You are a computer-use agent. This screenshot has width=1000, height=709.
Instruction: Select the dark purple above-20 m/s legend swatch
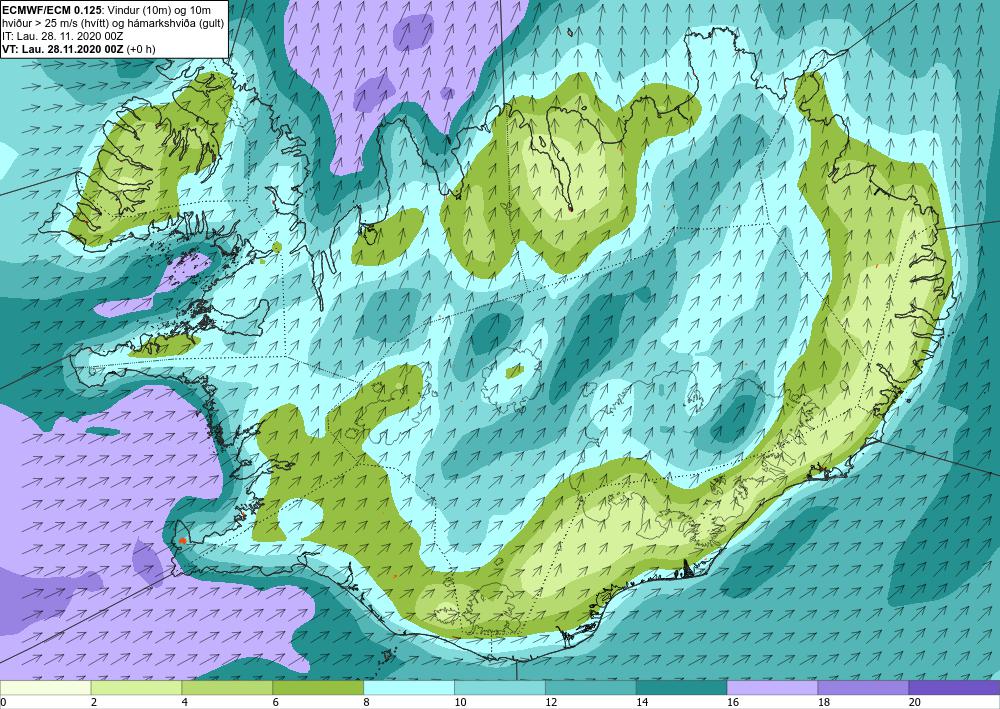(954, 688)
